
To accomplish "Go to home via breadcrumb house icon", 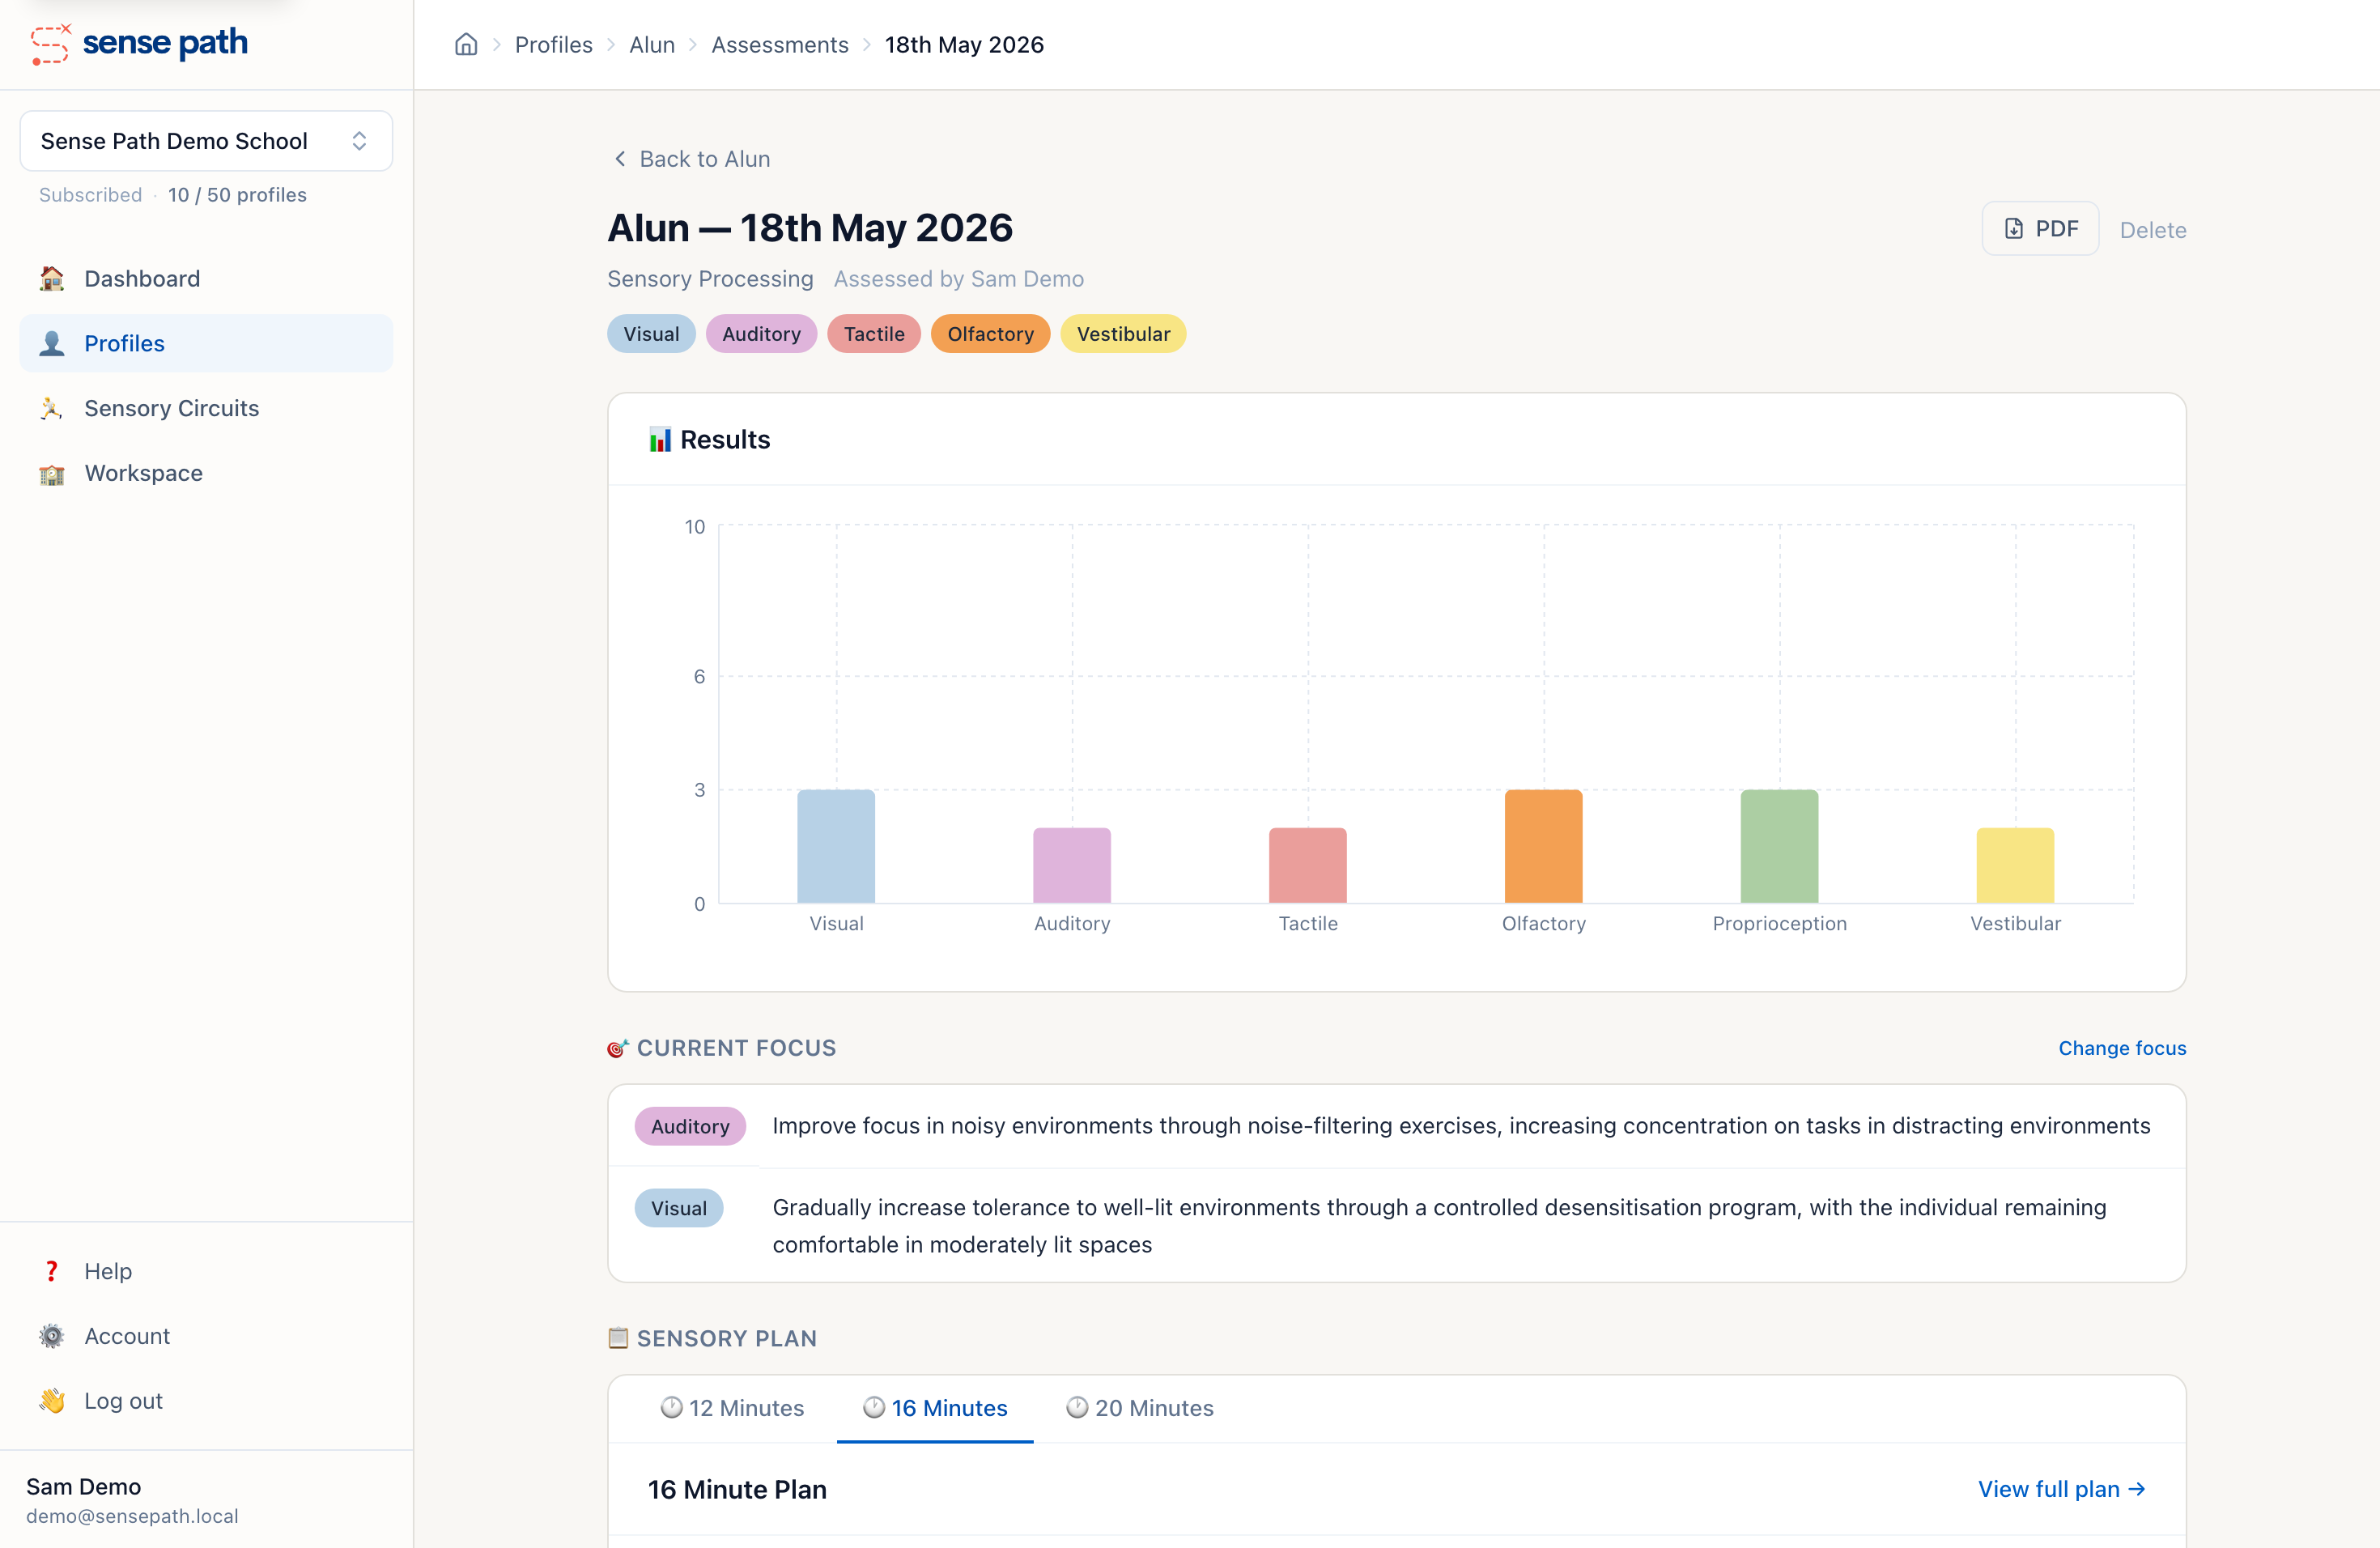I will coord(466,45).
